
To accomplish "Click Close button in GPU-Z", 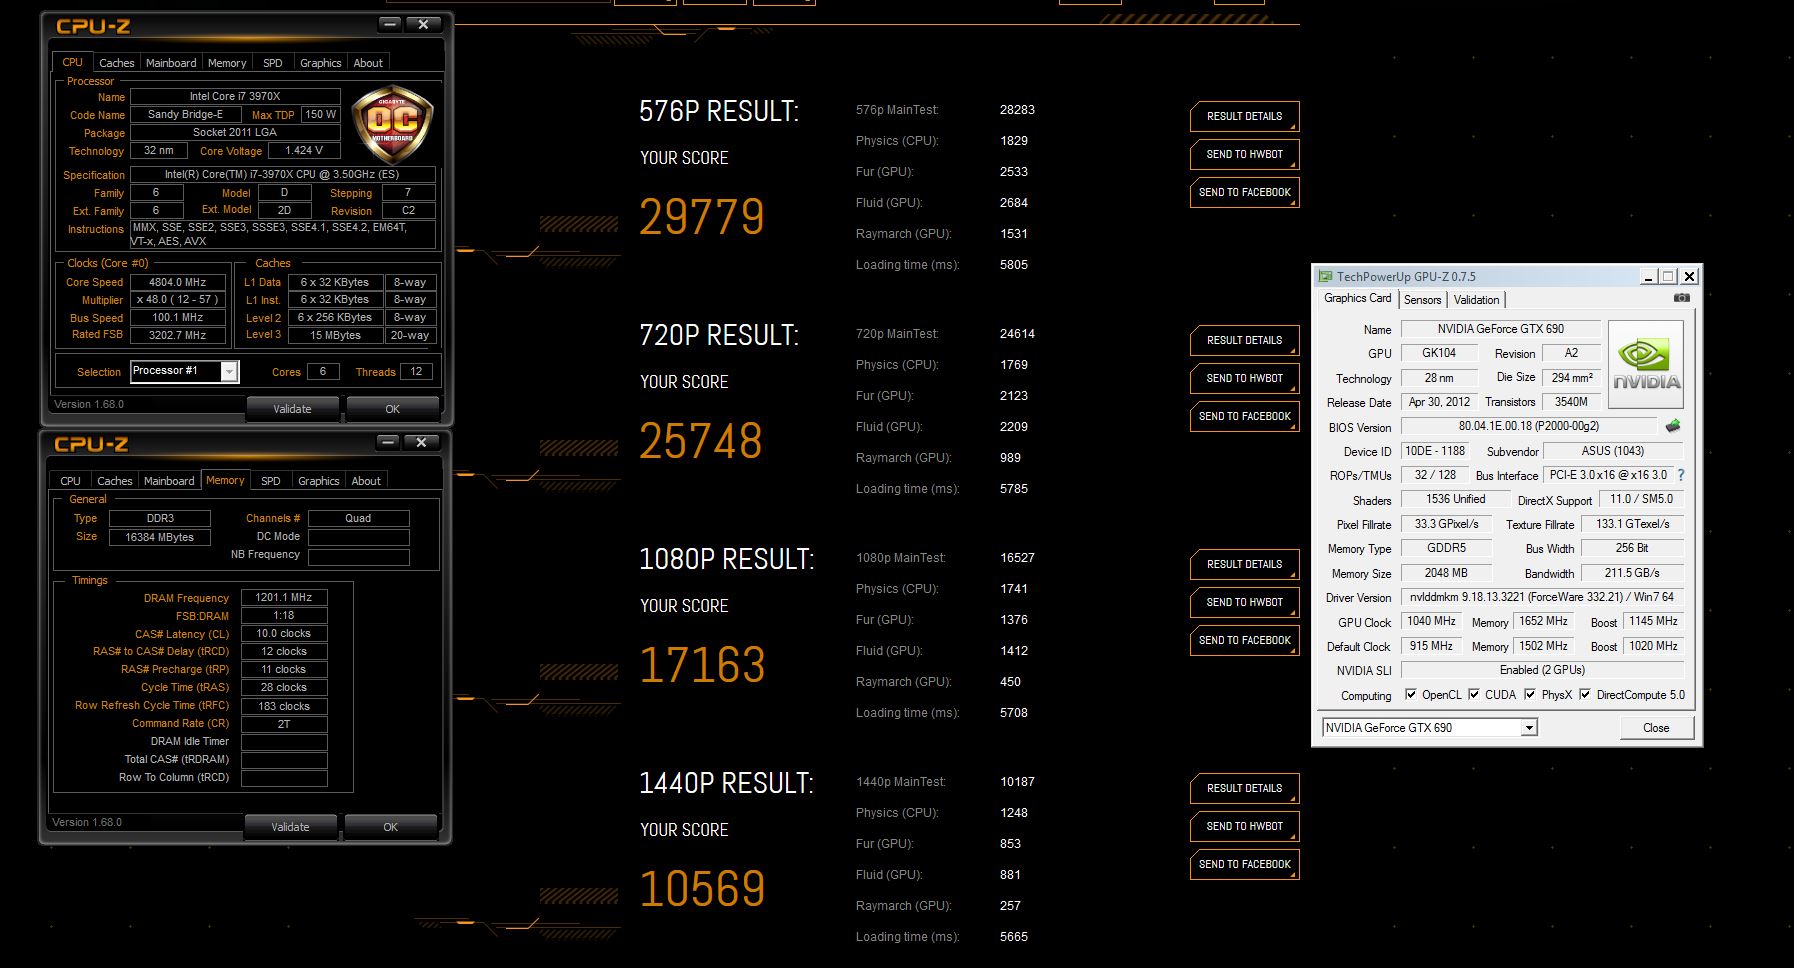I will [1656, 728].
